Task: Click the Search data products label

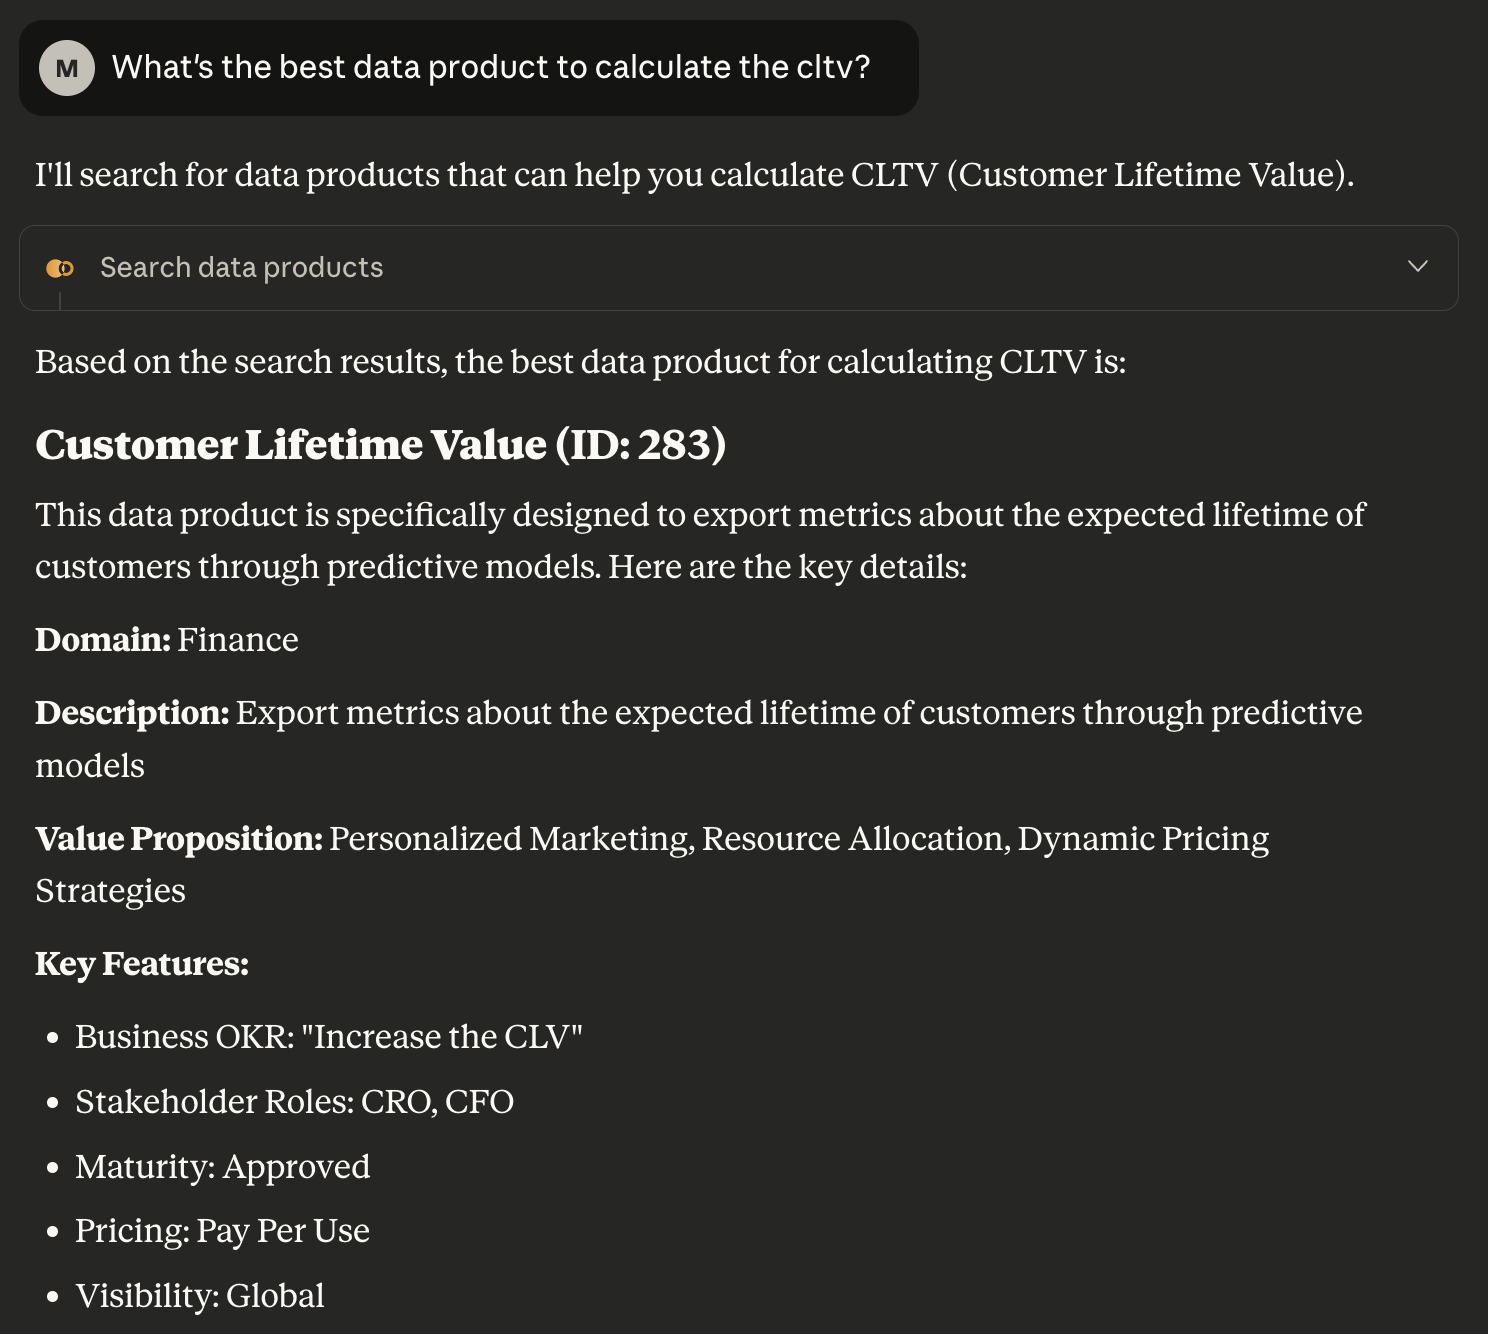Action: 240,267
